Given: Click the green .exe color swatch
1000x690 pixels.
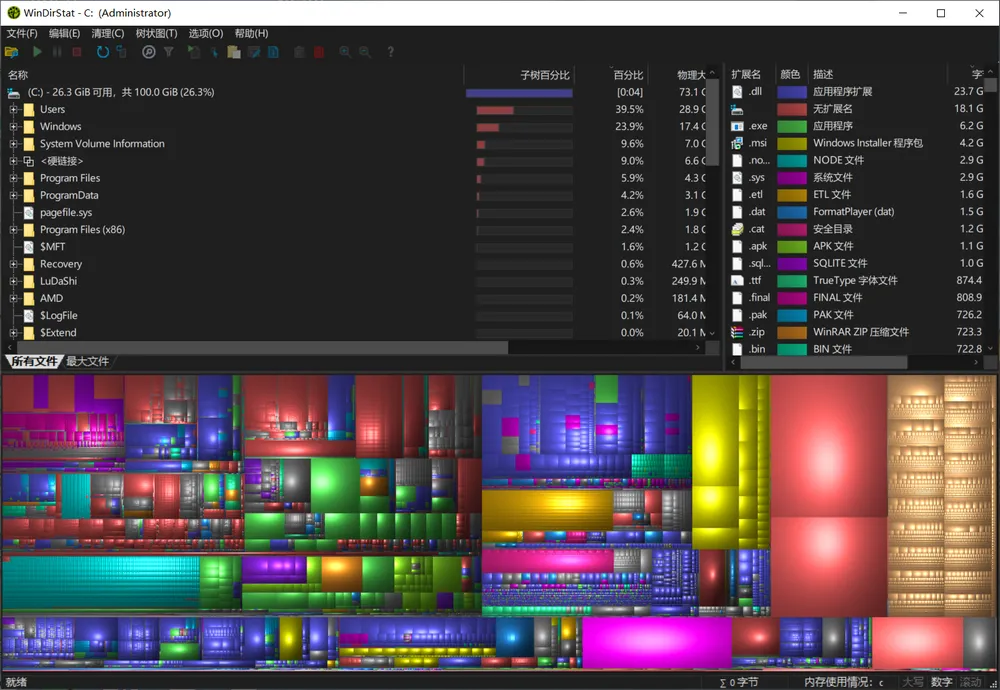Looking at the screenshot, I should (x=791, y=126).
